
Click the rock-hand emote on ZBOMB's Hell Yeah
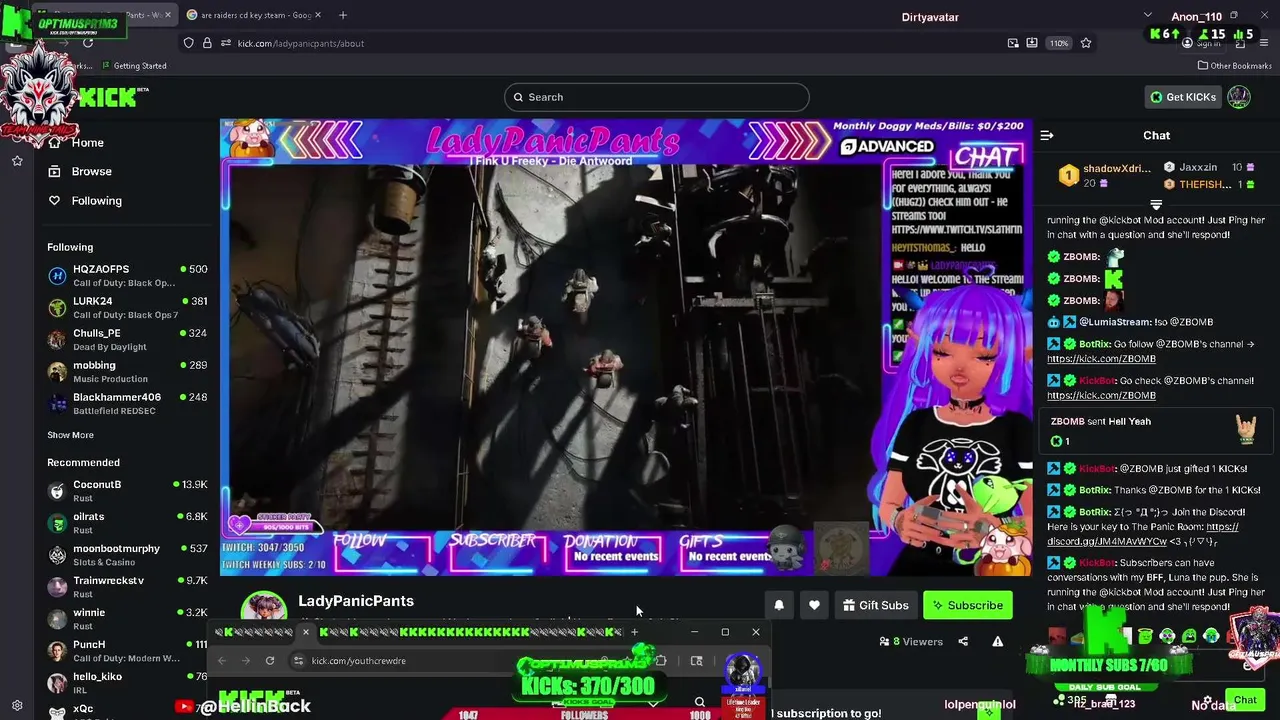click(x=1246, y=430)
